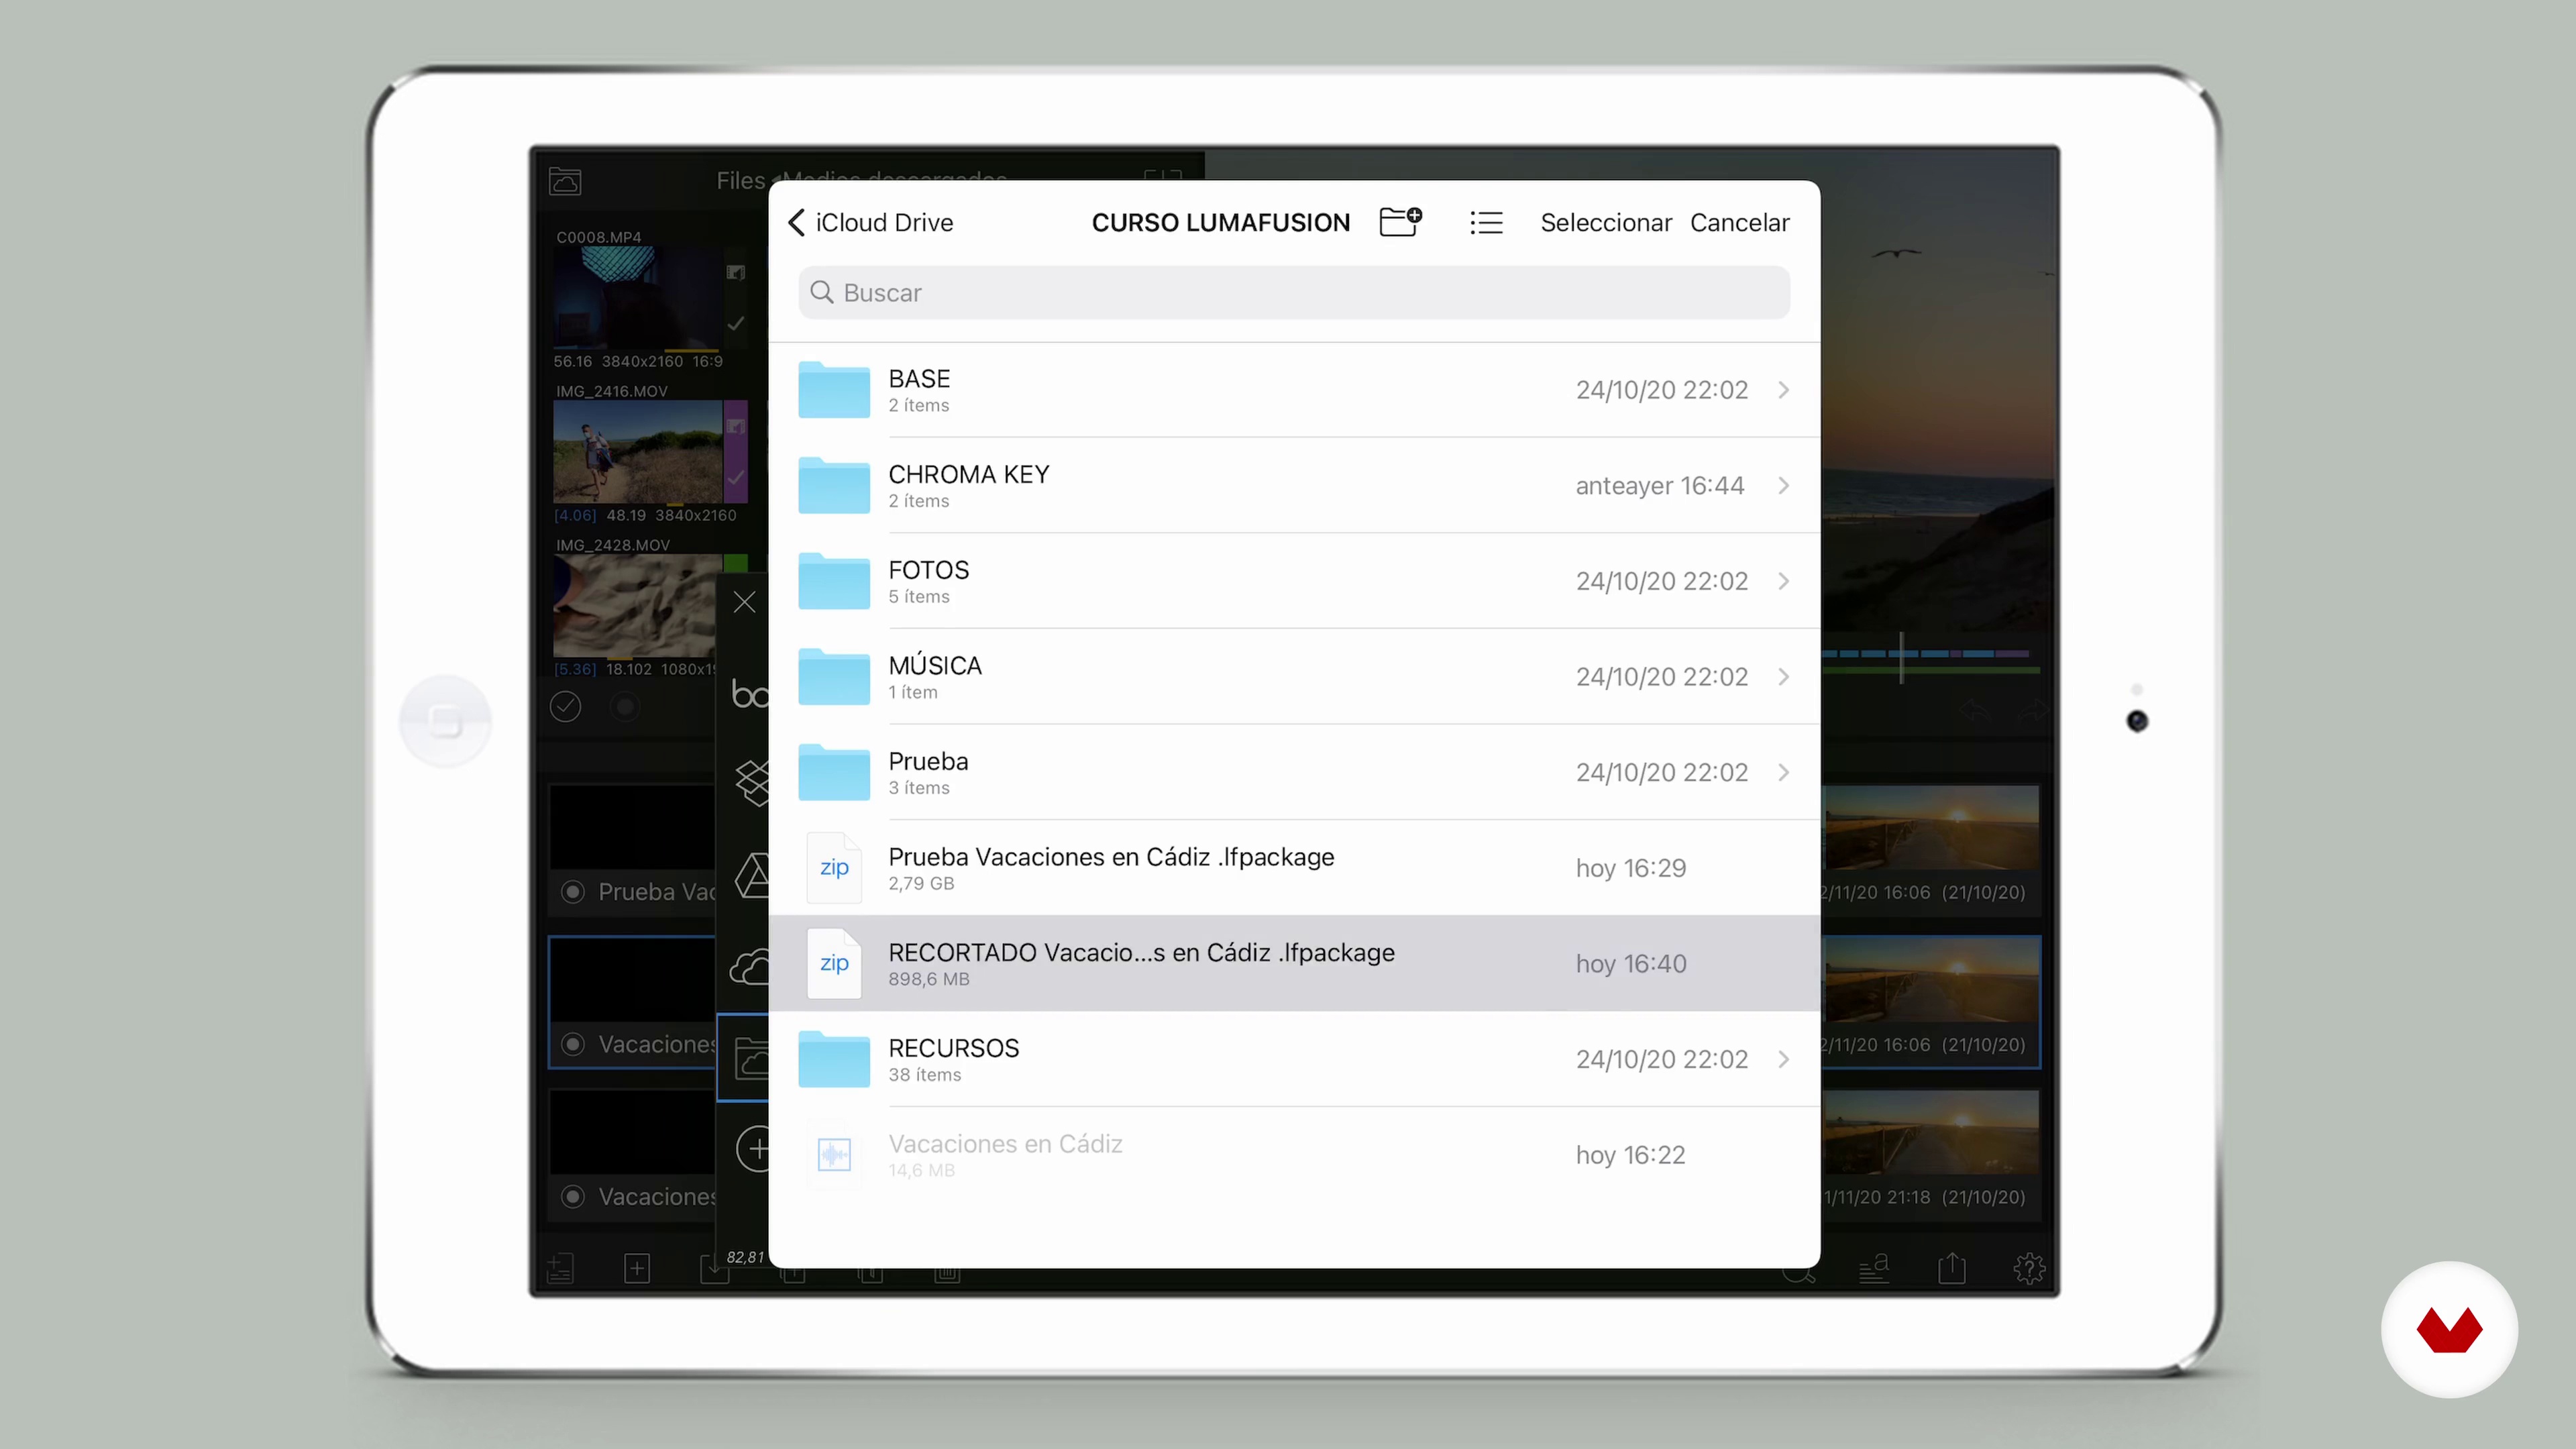2576x1449 pixels.
Task: Expand RECURSOS row chevron
Action: click(x=1783, y=1059)
